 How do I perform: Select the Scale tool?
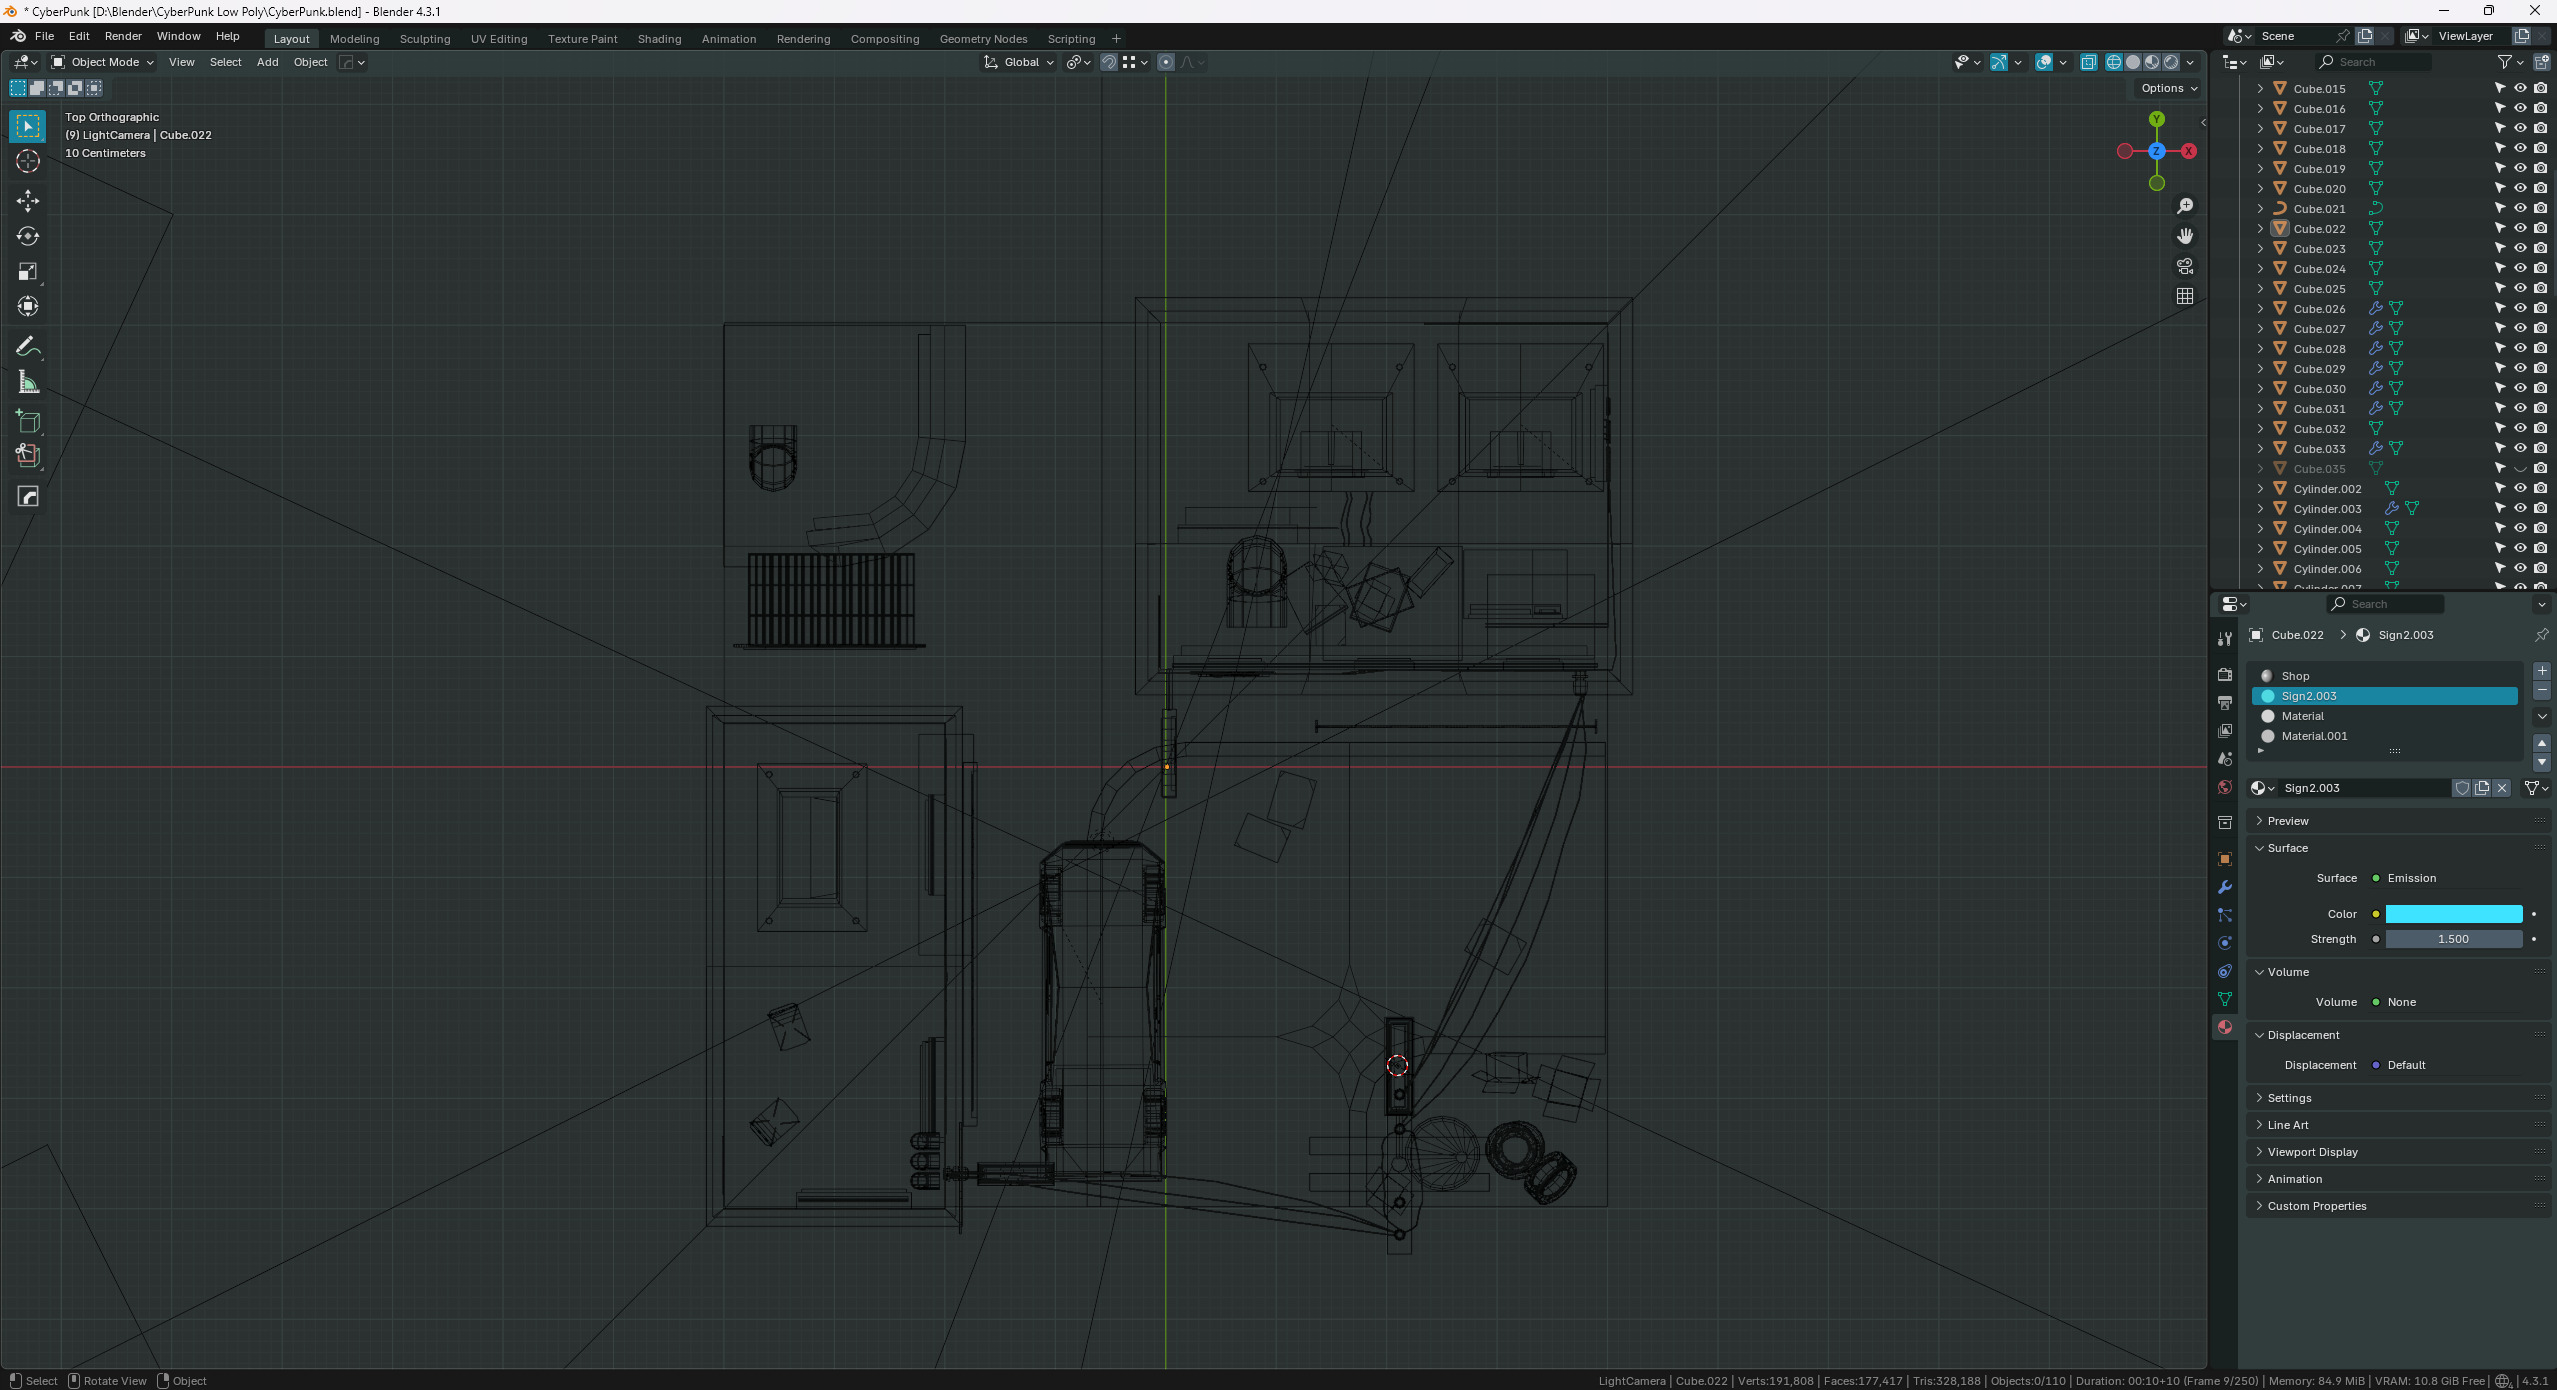28,272
